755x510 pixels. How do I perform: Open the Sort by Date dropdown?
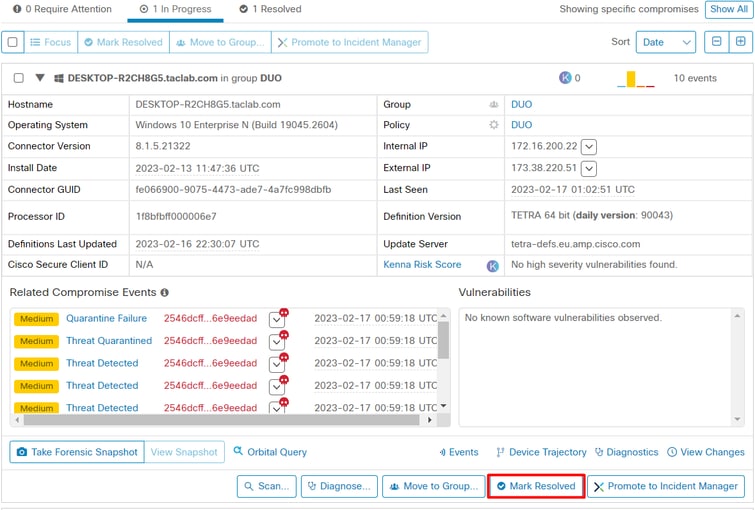(x=665, y=42)
